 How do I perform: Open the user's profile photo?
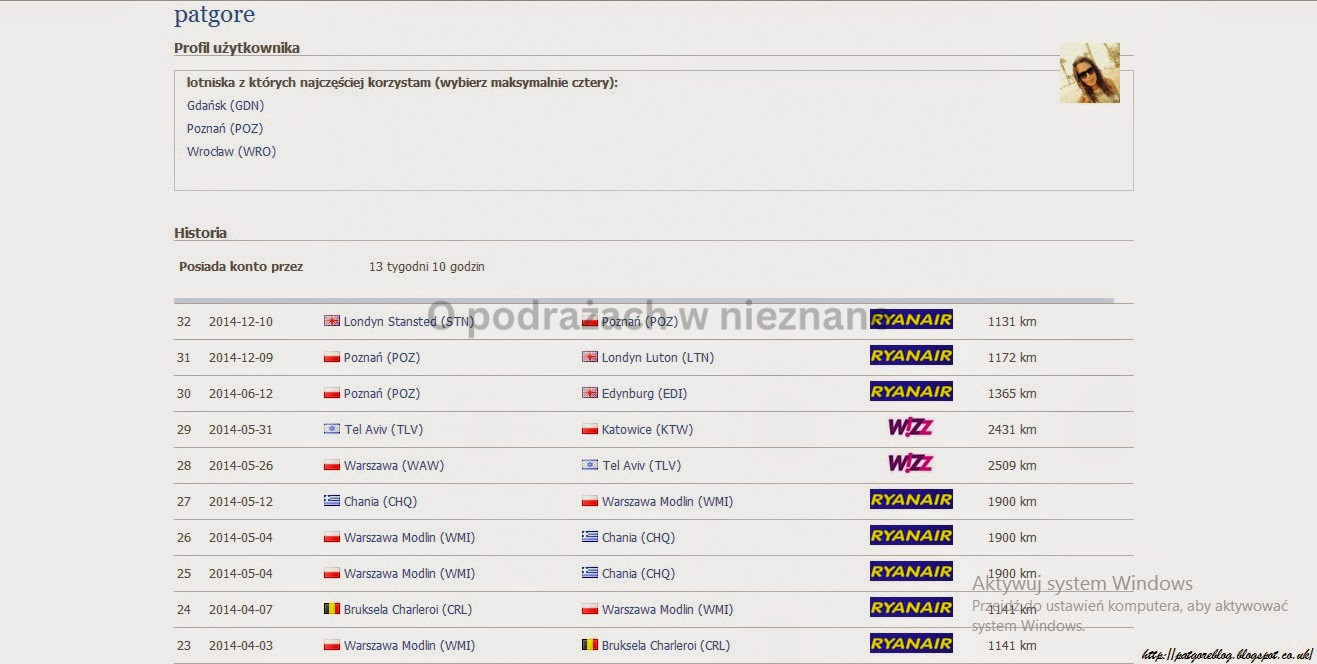1089,73
